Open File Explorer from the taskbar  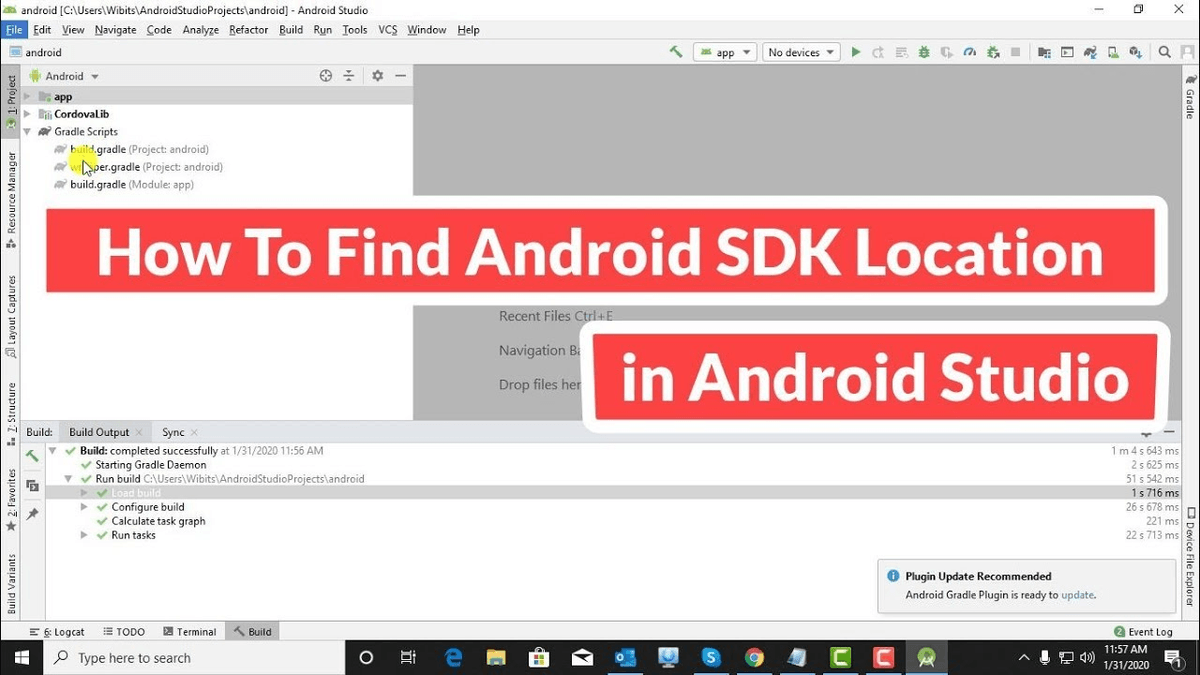pos(496,658)
